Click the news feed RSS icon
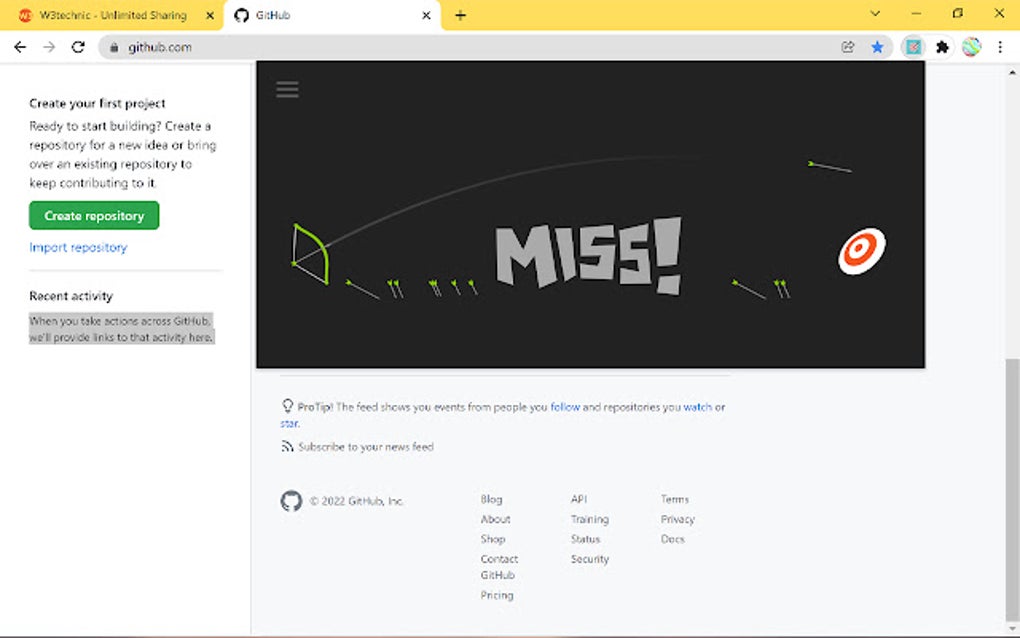The image size is (1020, 638). click(285, 447)
